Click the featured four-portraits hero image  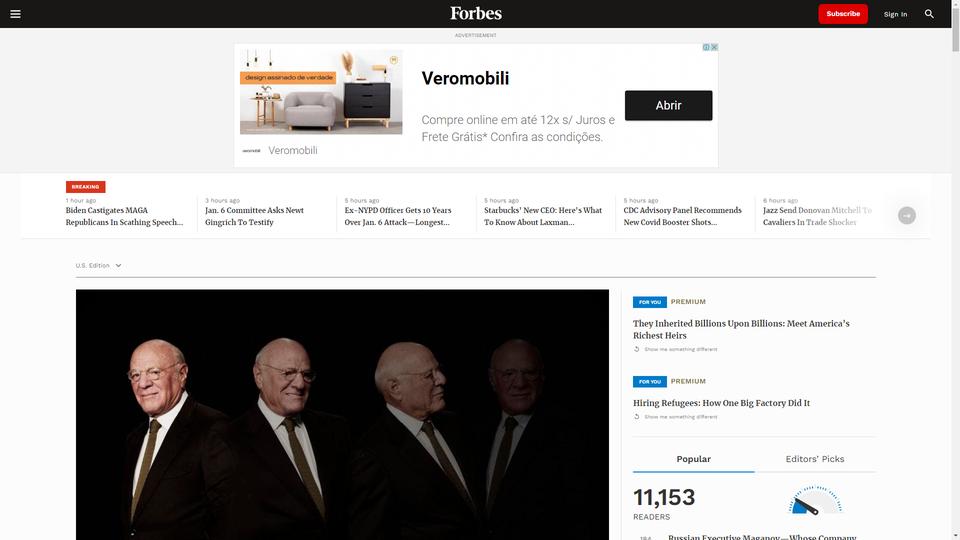[342, 414]
